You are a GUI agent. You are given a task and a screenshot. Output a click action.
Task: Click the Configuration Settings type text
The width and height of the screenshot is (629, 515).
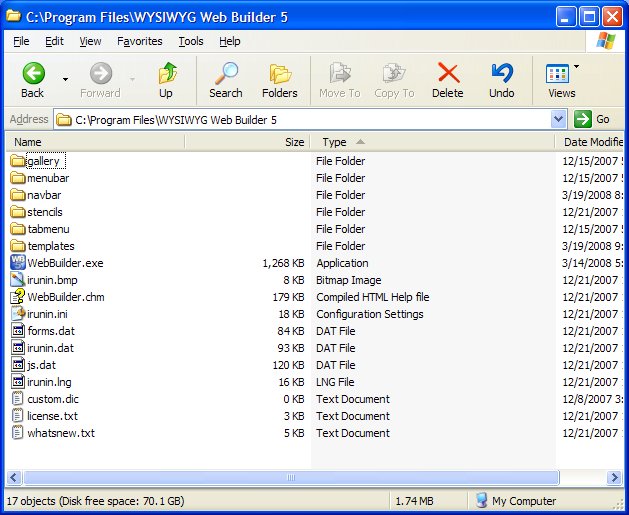coord(370,314)
